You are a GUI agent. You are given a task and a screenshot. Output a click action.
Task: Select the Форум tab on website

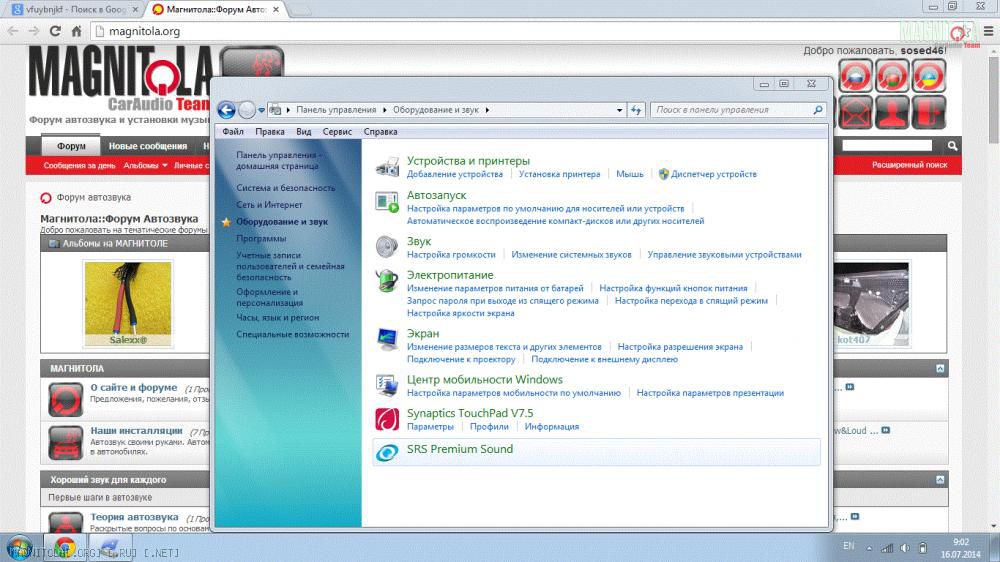(71, 145)
